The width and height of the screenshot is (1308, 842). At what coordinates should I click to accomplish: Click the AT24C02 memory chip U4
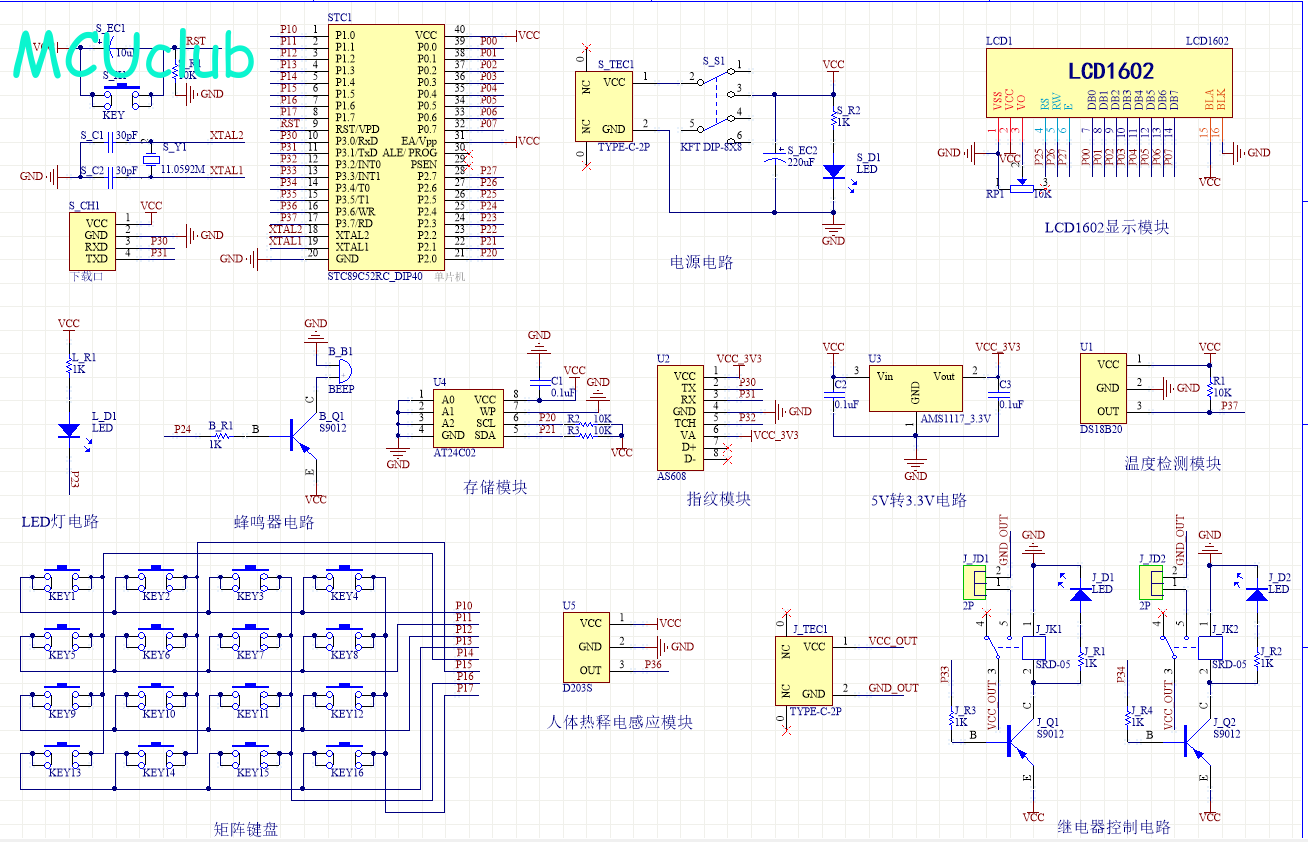(469, 416)
